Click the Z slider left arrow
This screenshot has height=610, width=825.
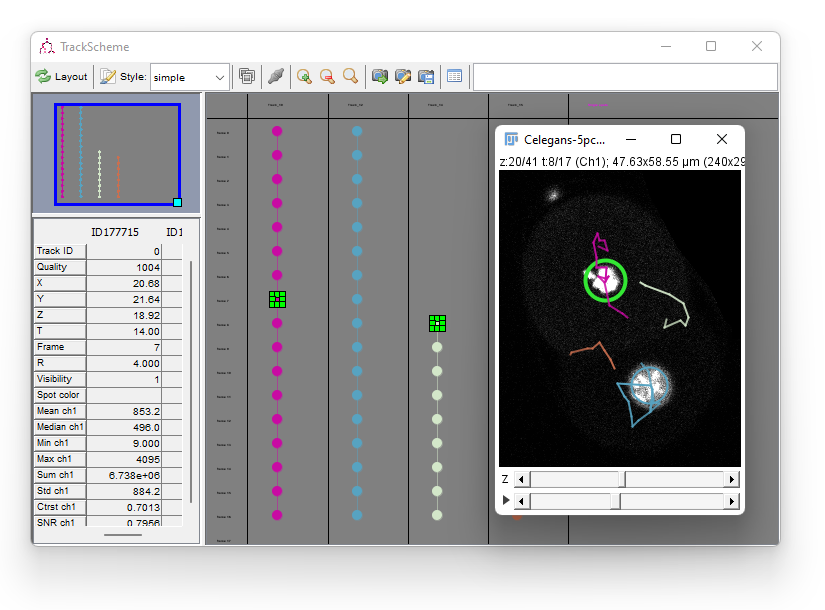coord(522,479)
